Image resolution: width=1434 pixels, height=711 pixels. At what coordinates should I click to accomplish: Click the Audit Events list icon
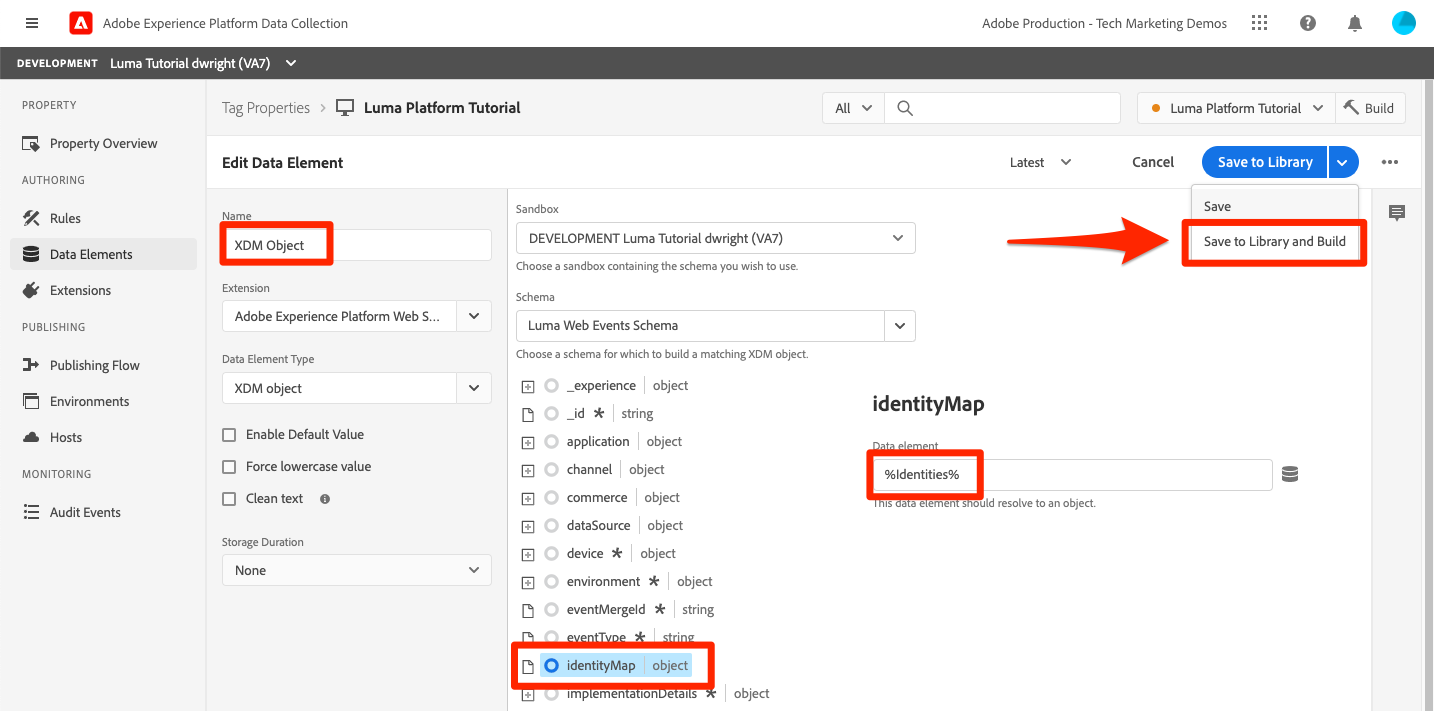31,512
